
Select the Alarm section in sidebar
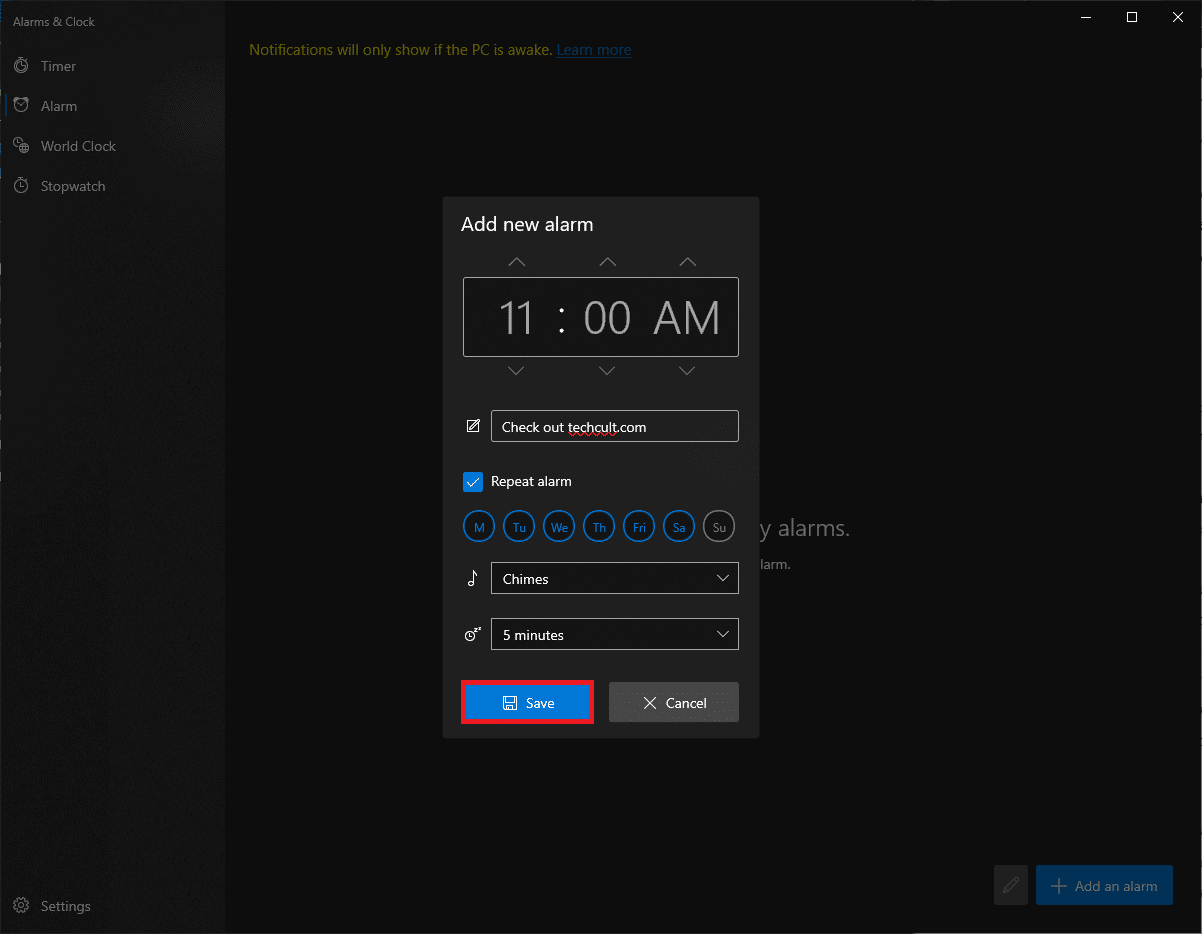pyautogui.click(x=58, y=105)
